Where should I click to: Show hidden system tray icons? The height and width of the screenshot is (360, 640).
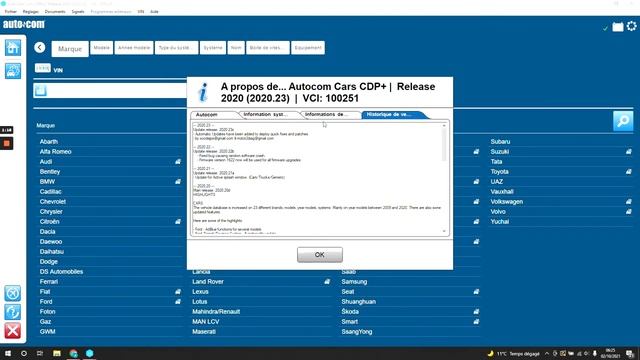547,354
